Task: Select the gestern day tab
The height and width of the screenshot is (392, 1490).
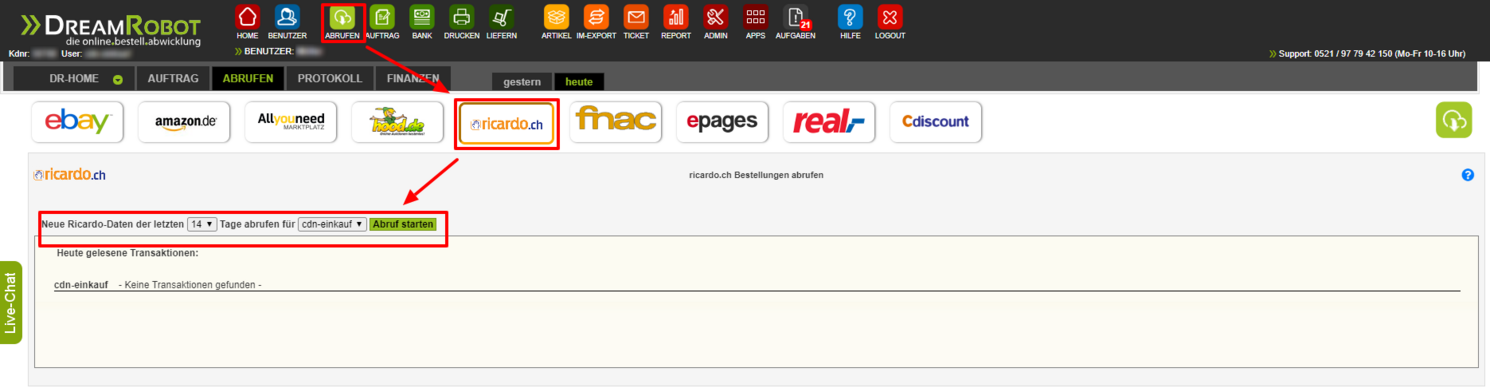Action: pyautogui.click(x=522, y=82)
